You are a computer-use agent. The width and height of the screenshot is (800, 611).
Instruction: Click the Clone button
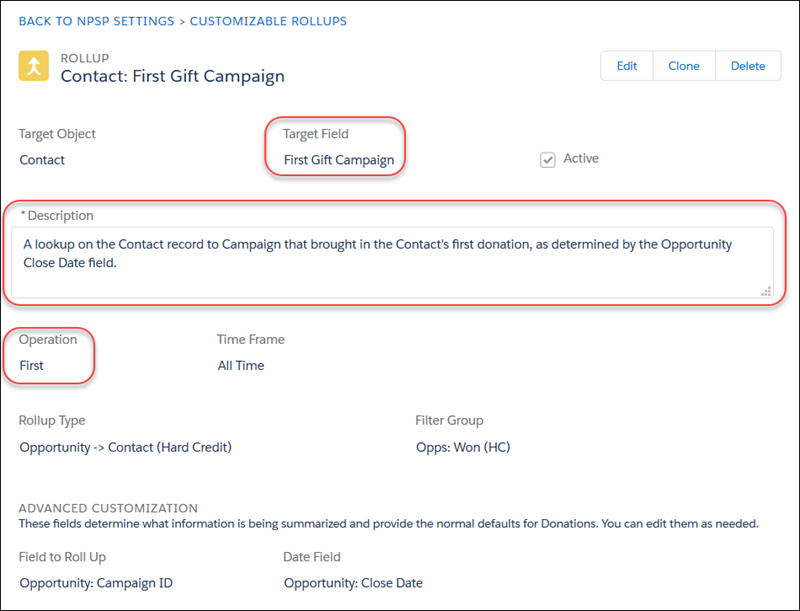683,66
